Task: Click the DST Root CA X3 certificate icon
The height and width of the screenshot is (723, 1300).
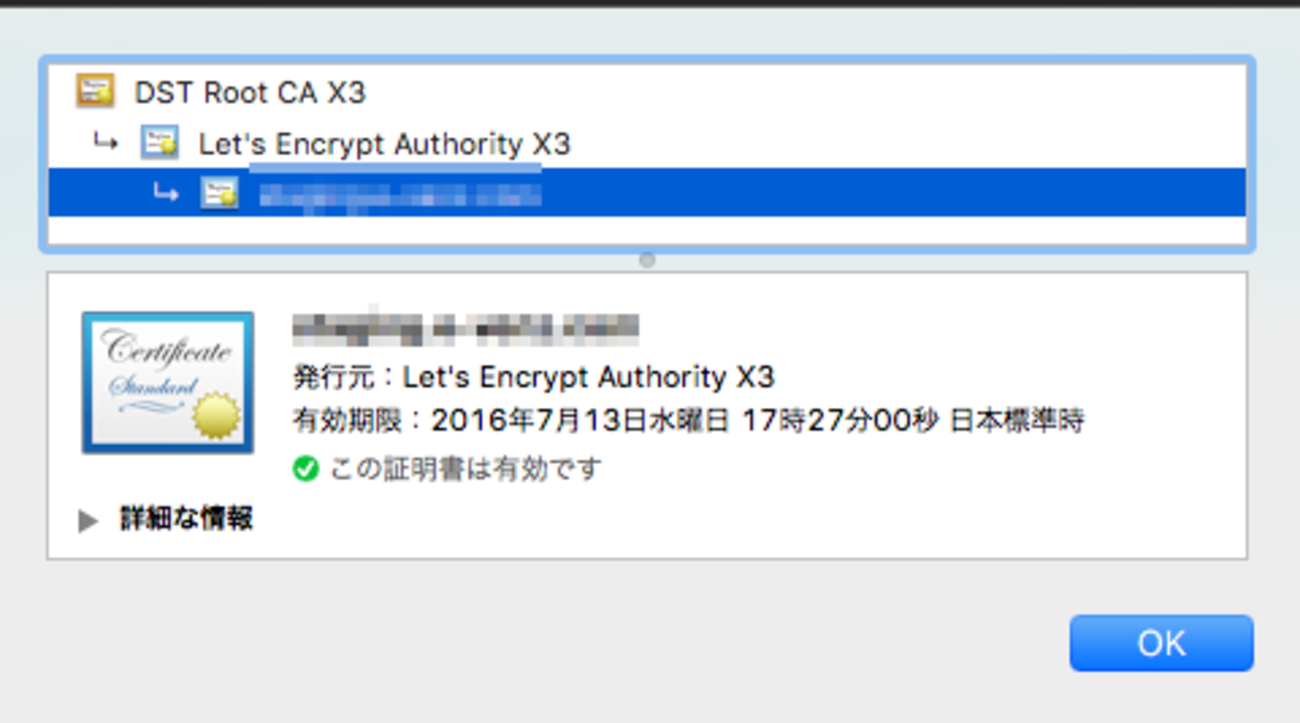Action: coord(96,92)
